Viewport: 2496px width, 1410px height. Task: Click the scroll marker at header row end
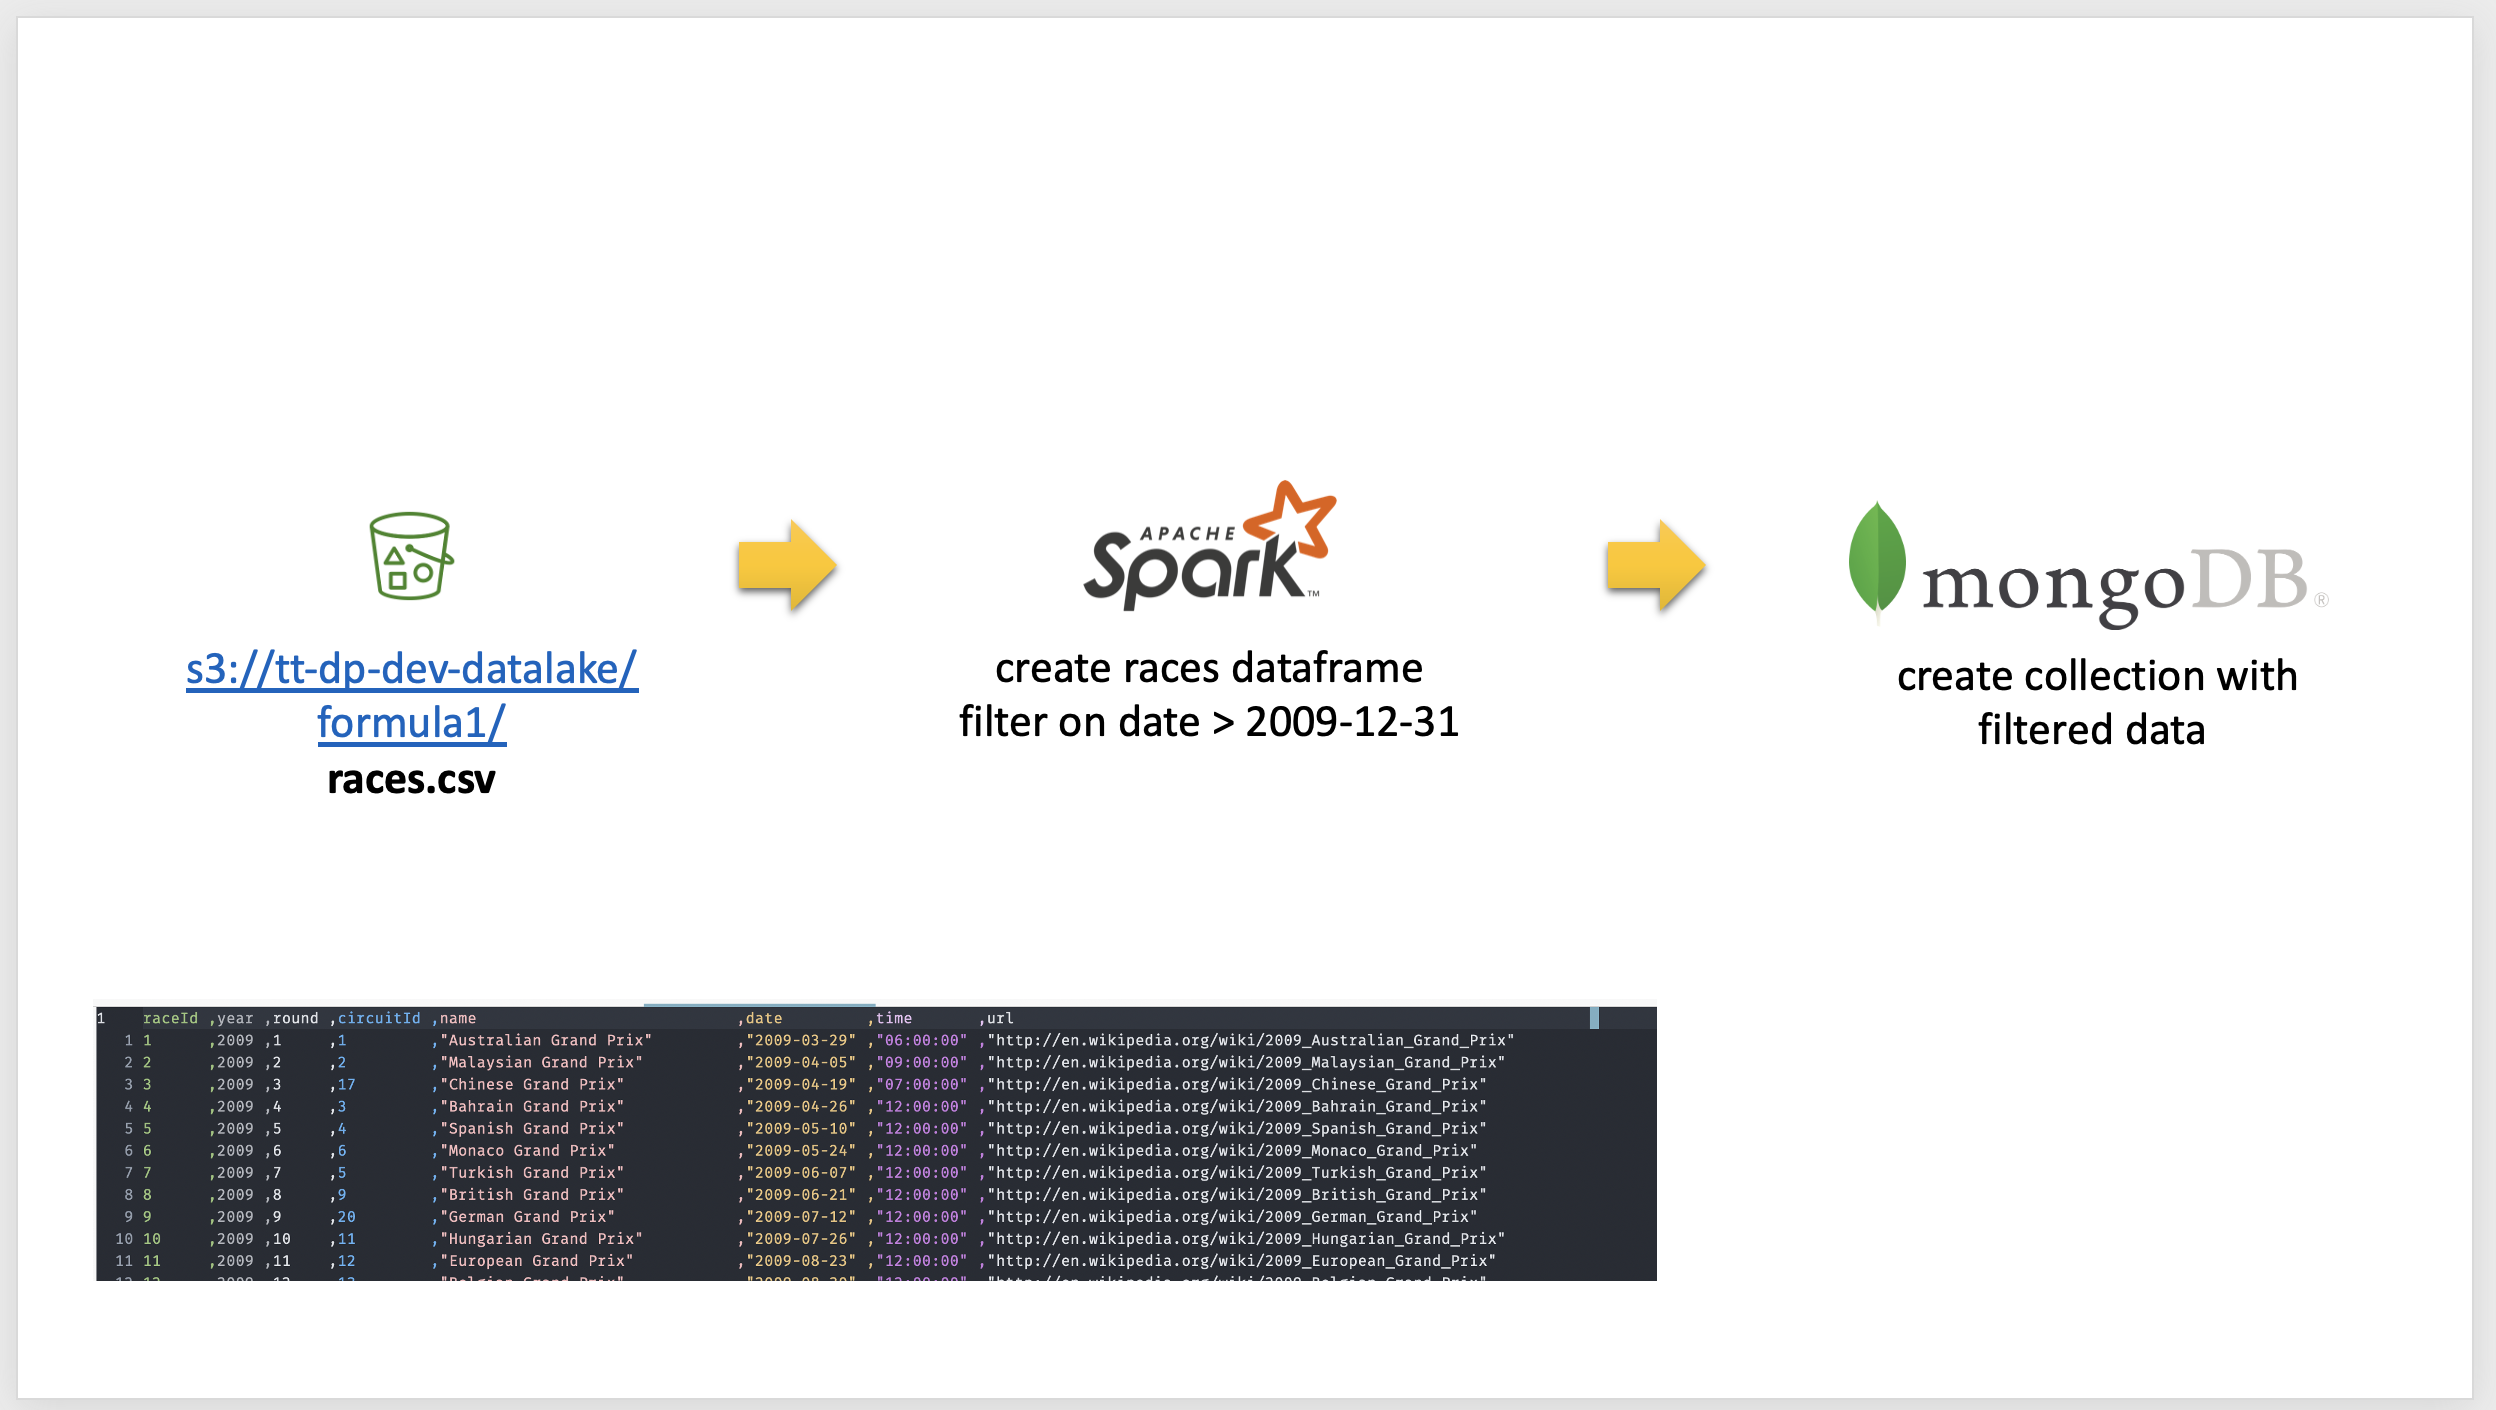pos(1593,1018)
